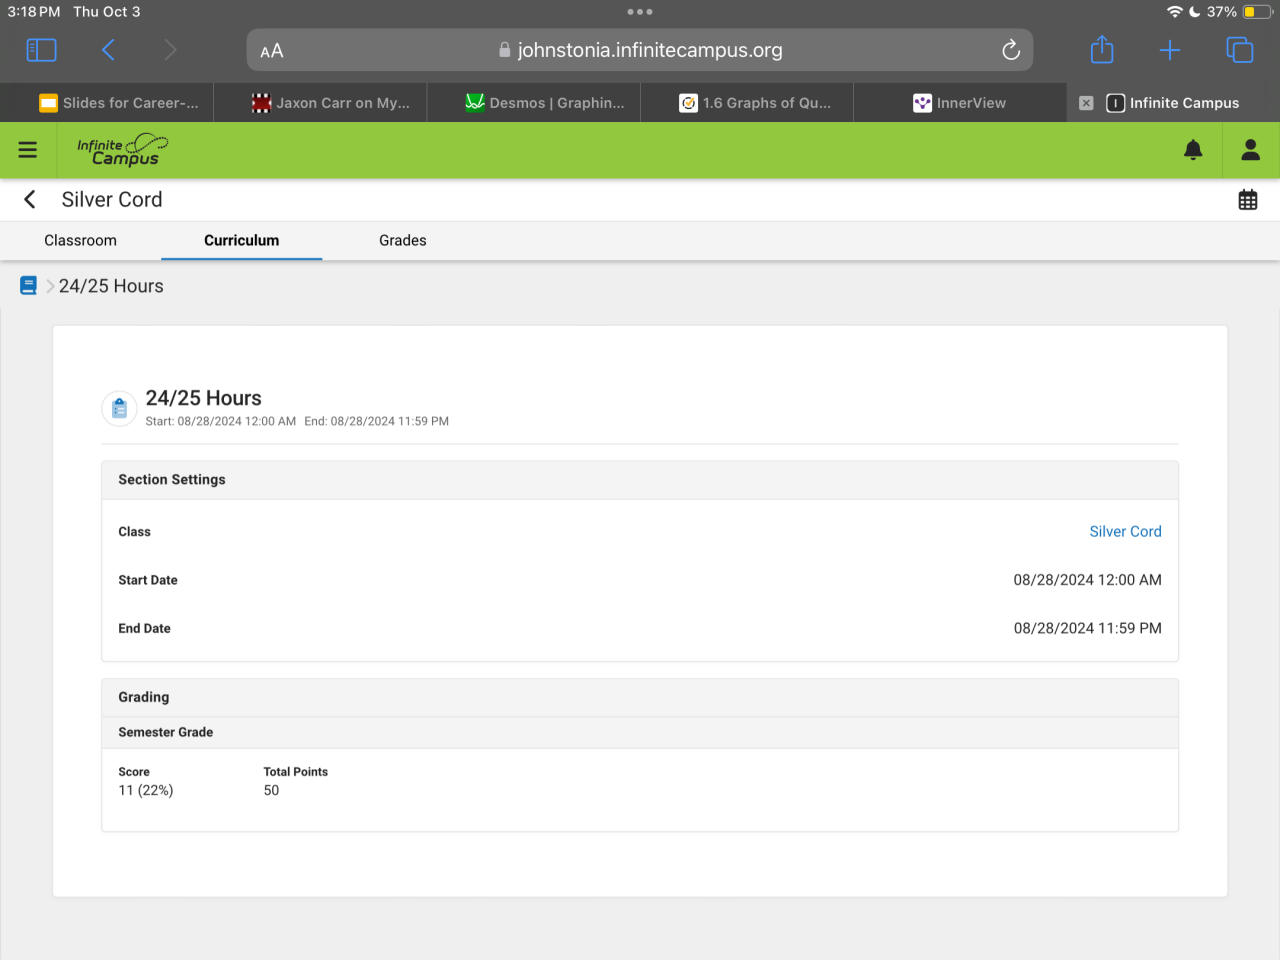Click the 24/25 Hours assignment title

pos(204,398)
